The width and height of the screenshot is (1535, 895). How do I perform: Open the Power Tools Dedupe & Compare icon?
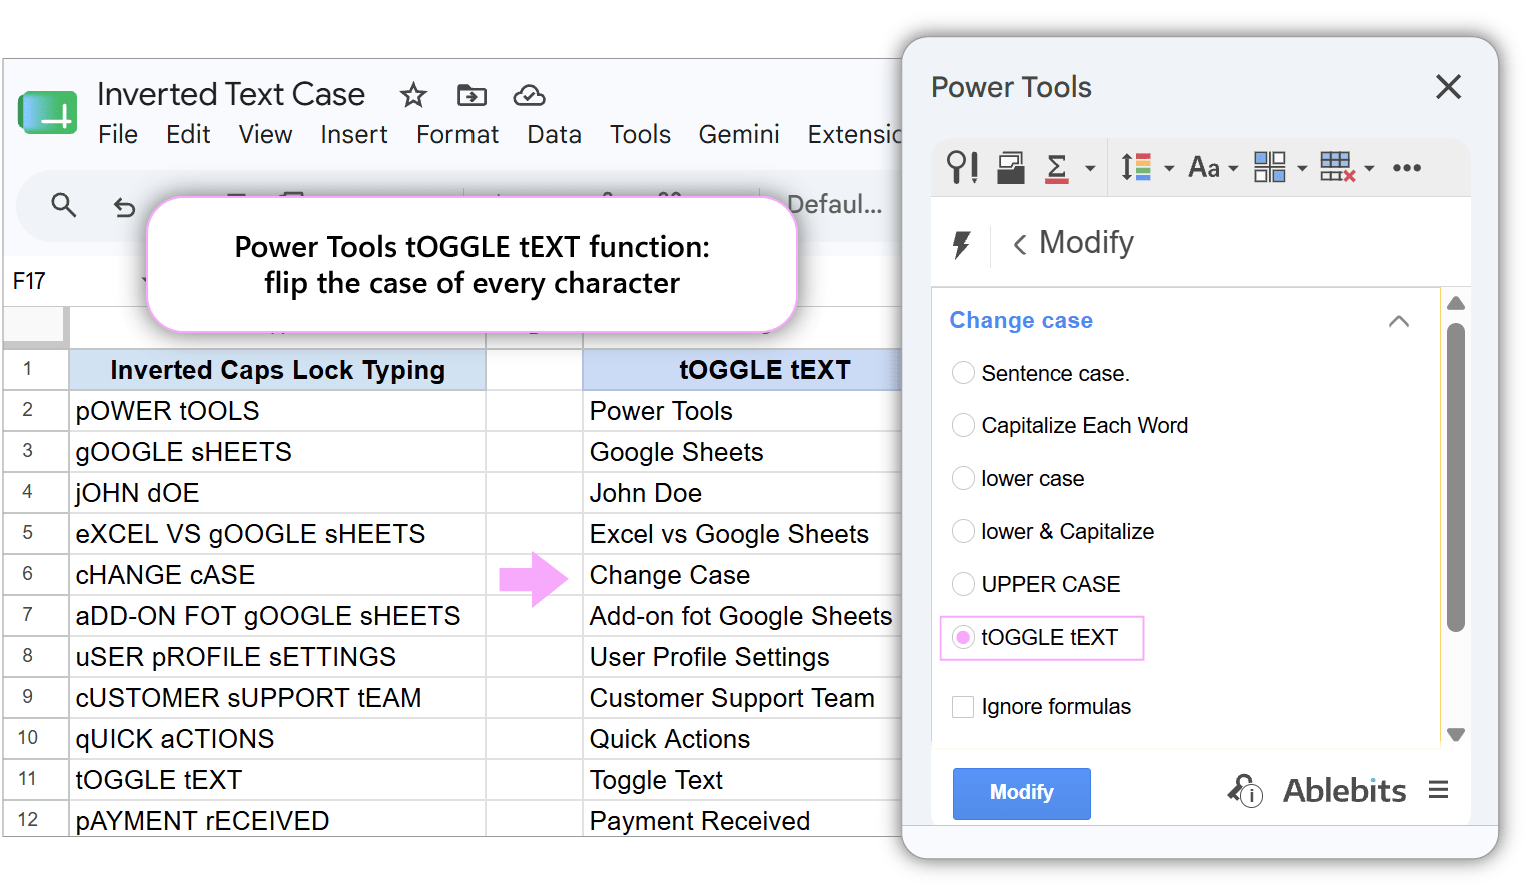(1011, 167)
